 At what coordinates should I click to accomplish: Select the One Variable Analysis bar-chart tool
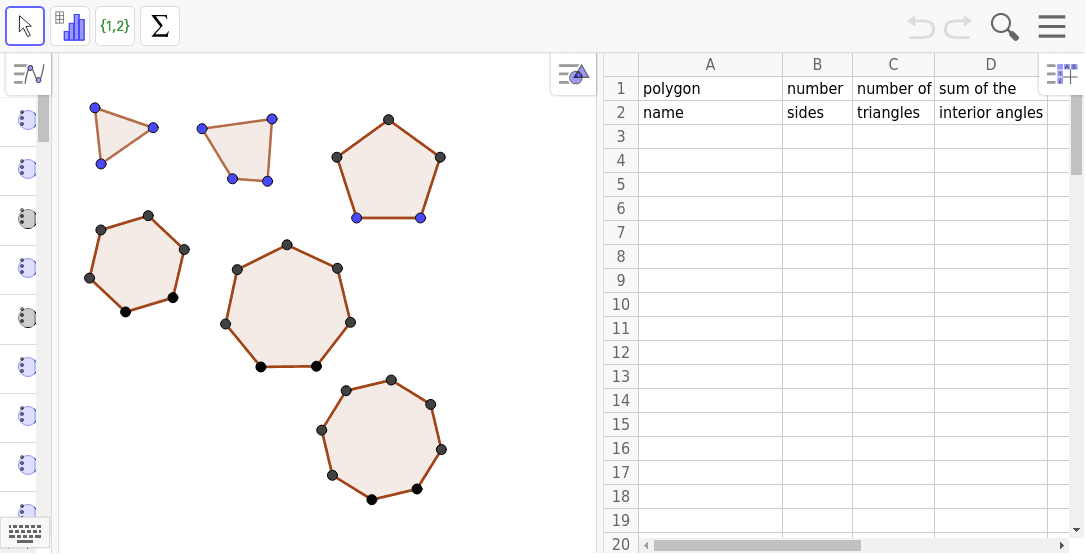click(x=70, y=26)
